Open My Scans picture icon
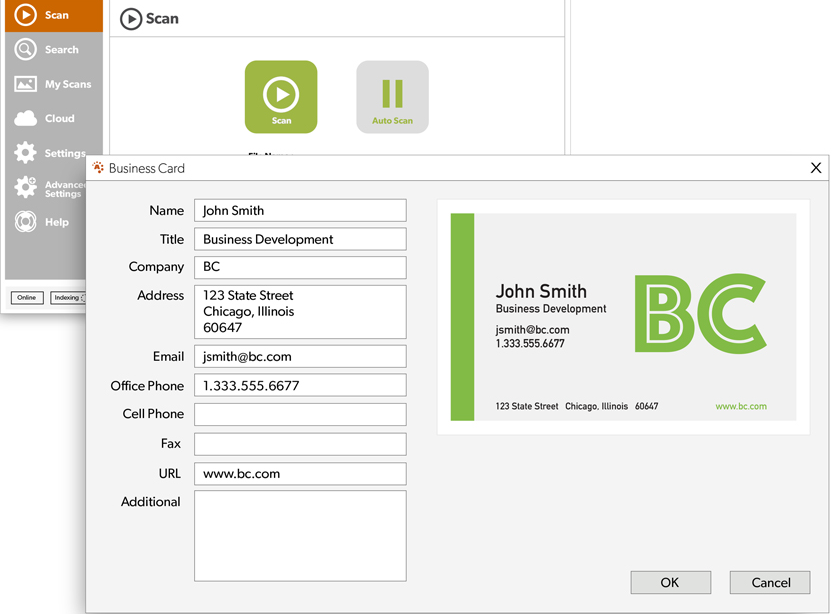The width and height of the screenshot is (832, 614). click(25, 84)
